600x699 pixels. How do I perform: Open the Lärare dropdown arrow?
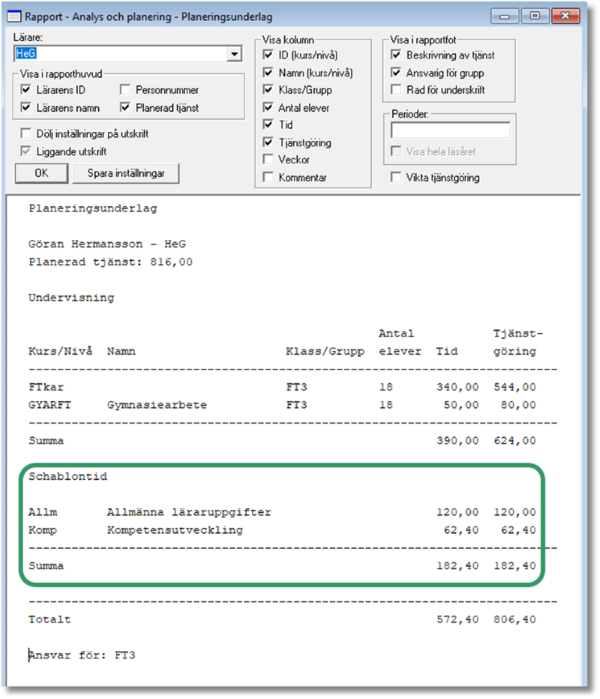[235, 54]
